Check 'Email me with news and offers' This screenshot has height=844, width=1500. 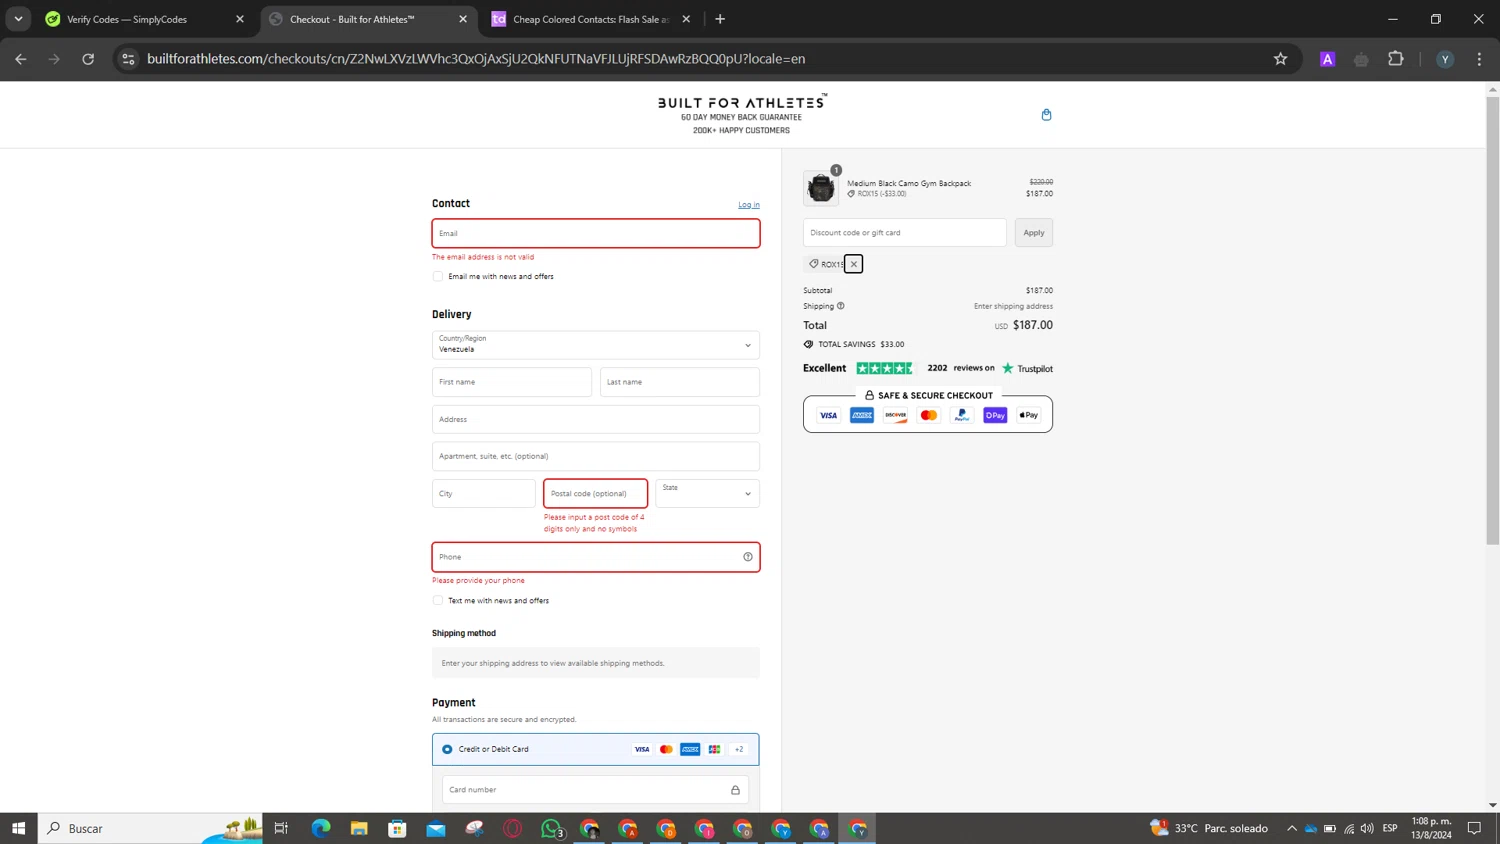coord(438,276)
